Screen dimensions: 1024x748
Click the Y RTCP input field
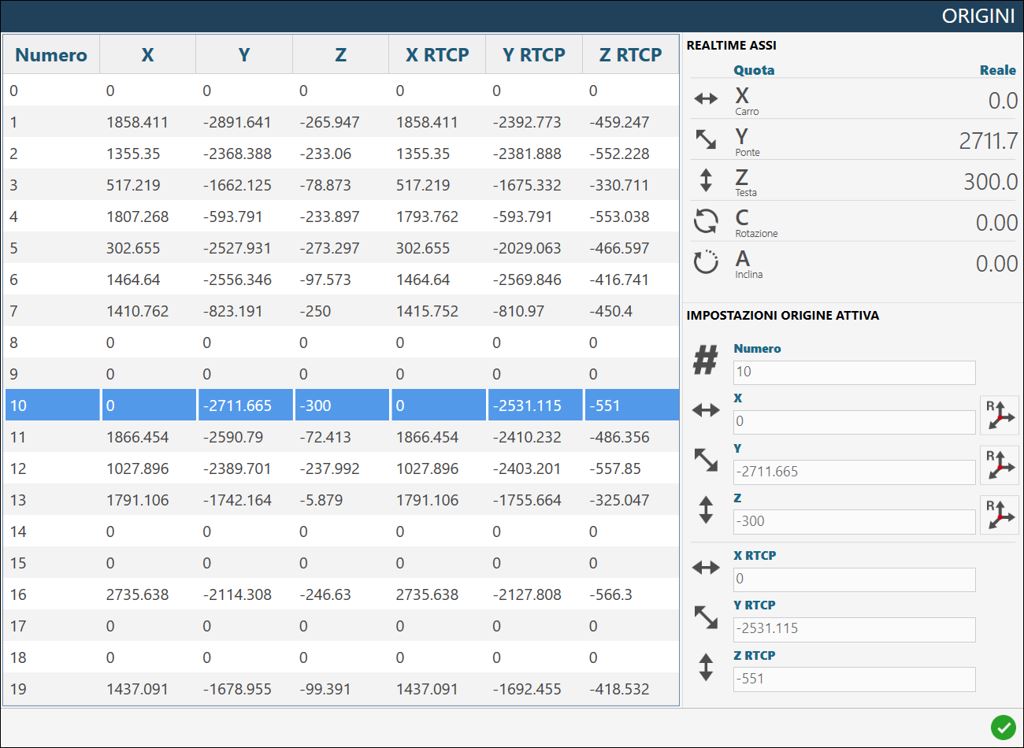click(x=854, y=629)
